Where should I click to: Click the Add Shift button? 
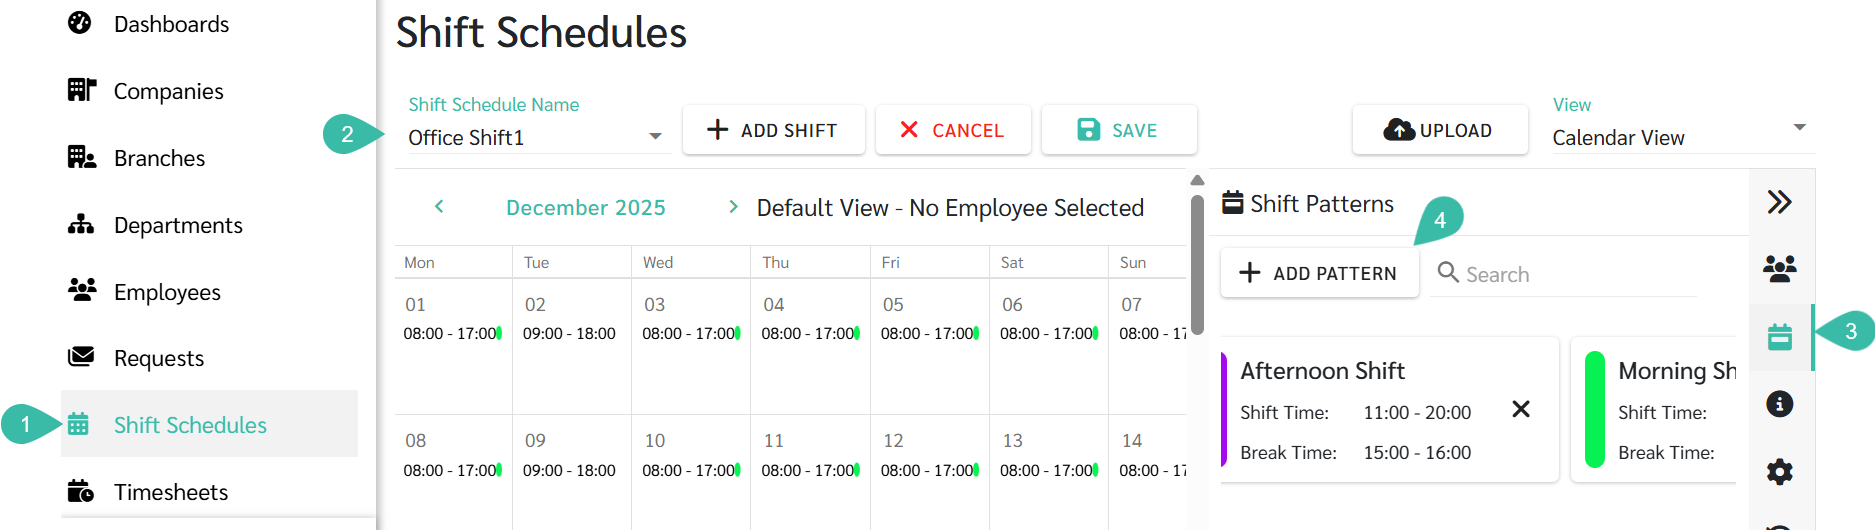(x=773, y=130)
